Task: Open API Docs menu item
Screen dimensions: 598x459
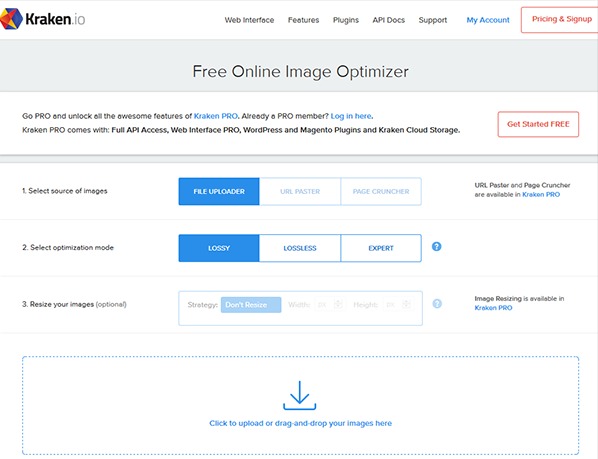Action: click(x=389, y=20)
